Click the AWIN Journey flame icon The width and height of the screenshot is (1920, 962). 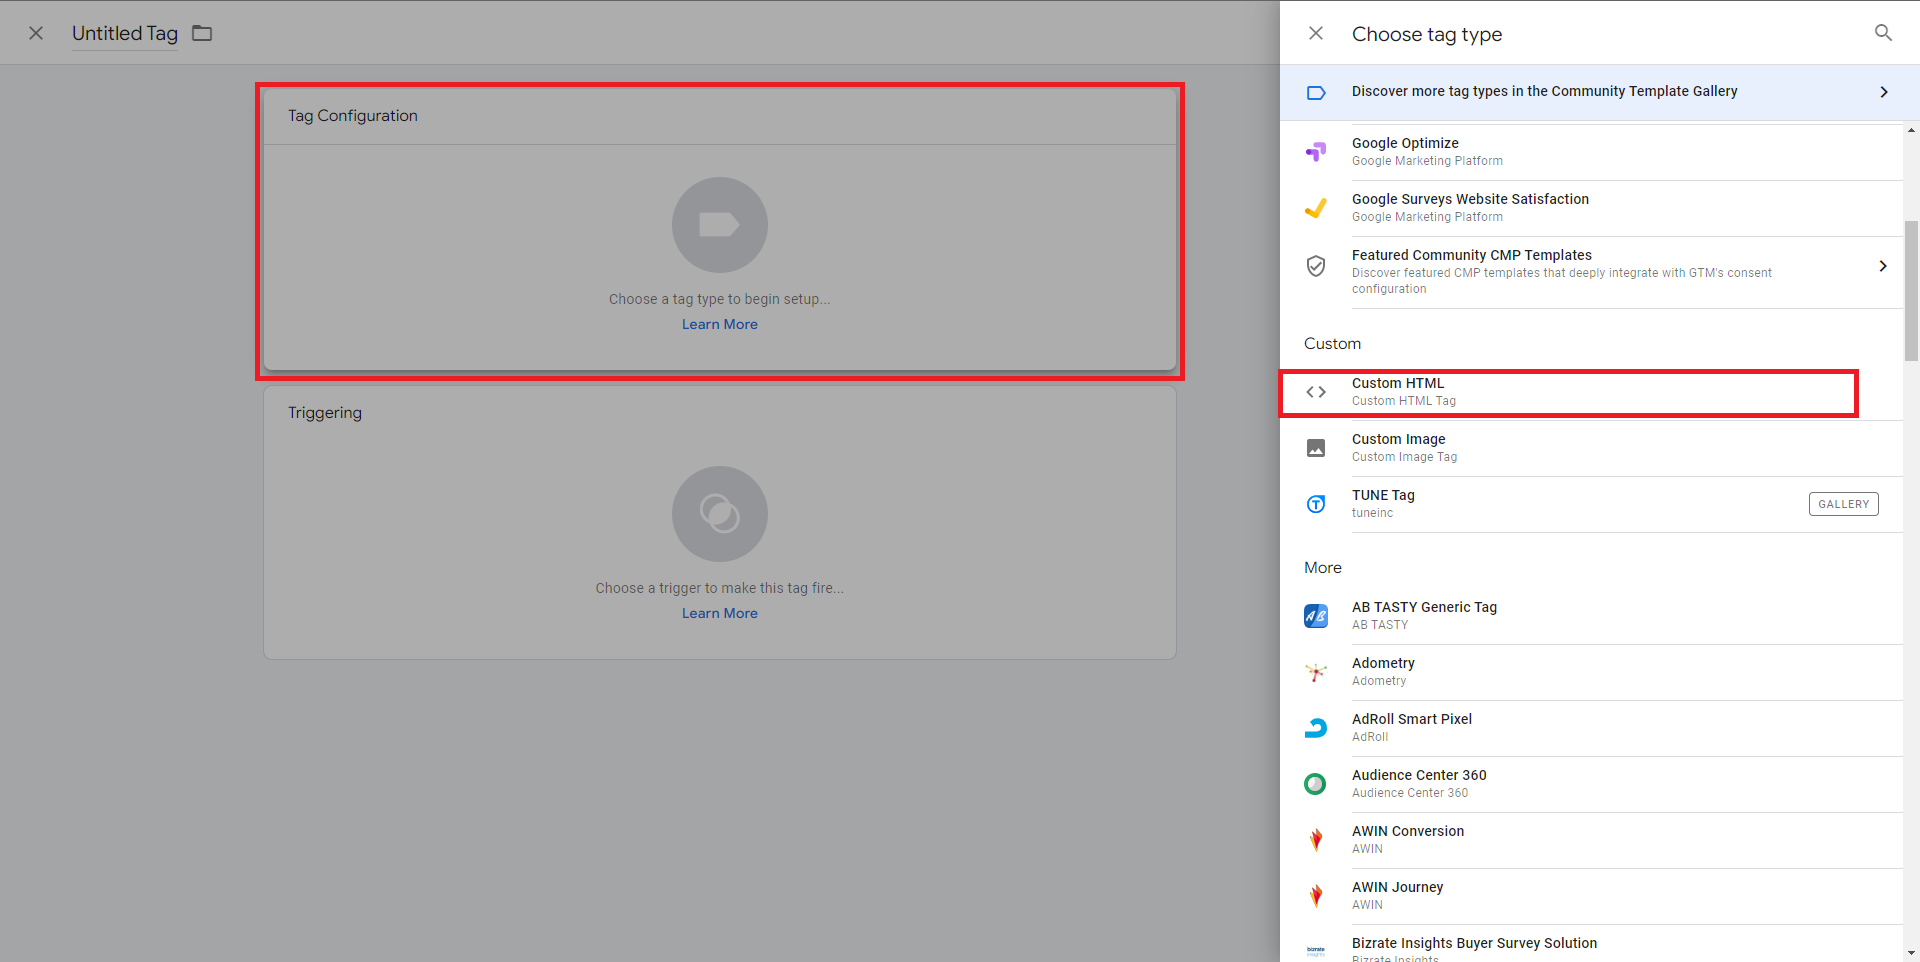click(x=1316, y=896)
